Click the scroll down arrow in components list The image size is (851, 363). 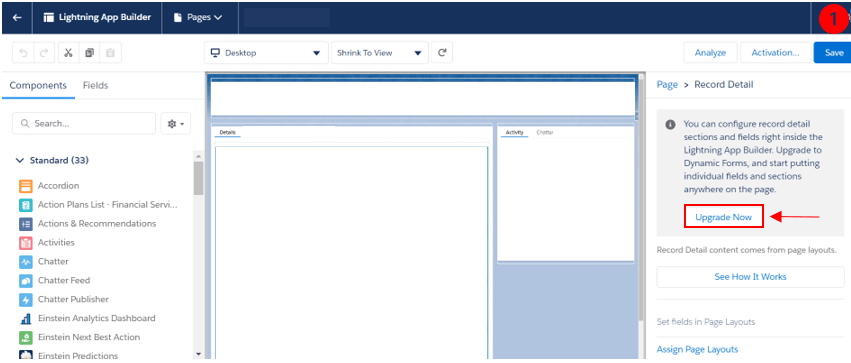[198, 354]
